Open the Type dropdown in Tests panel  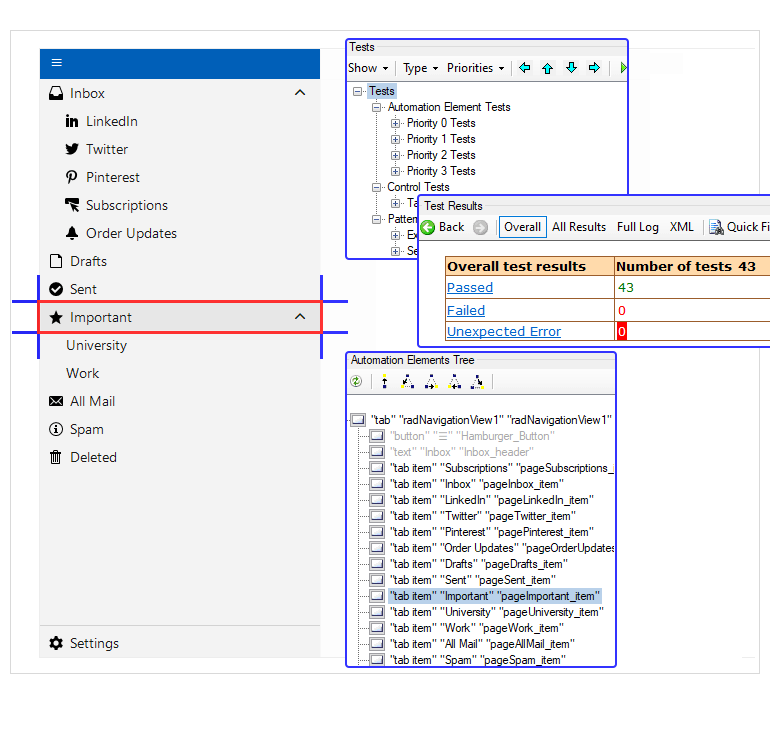pos(420,68)
